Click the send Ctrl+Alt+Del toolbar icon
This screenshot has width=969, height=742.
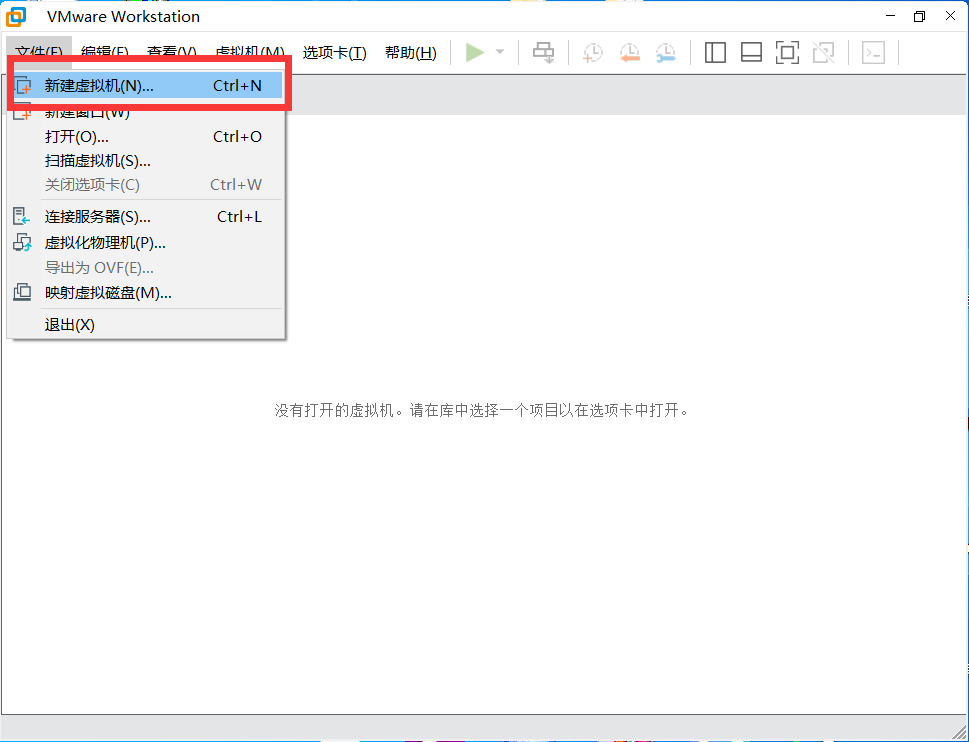544,53
